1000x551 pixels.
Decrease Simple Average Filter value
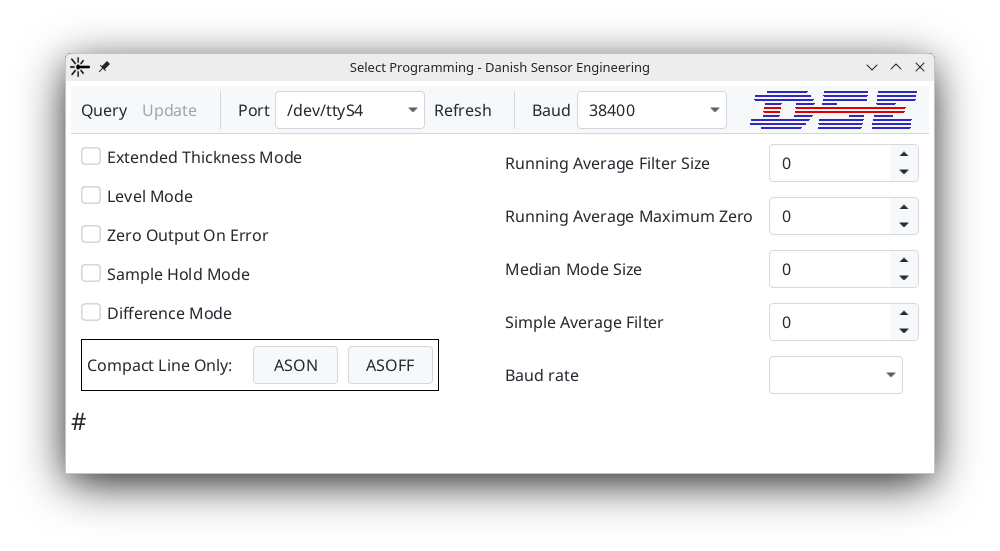(x=904, y=332)
